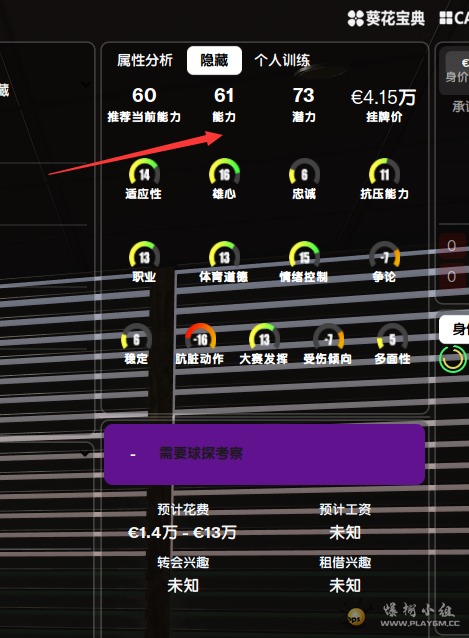The width and height of the screenshot is (469, 638).
Task: Click the 挂牌价 value €4.15万
Action: 384,98
